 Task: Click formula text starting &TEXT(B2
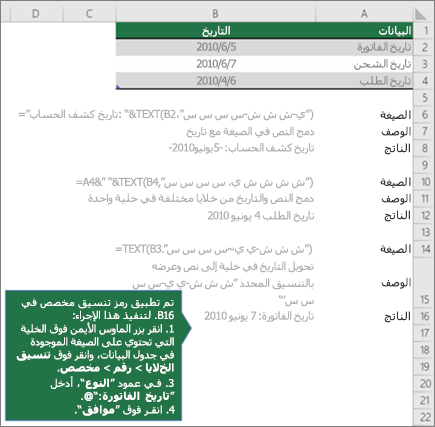point(166,115)
